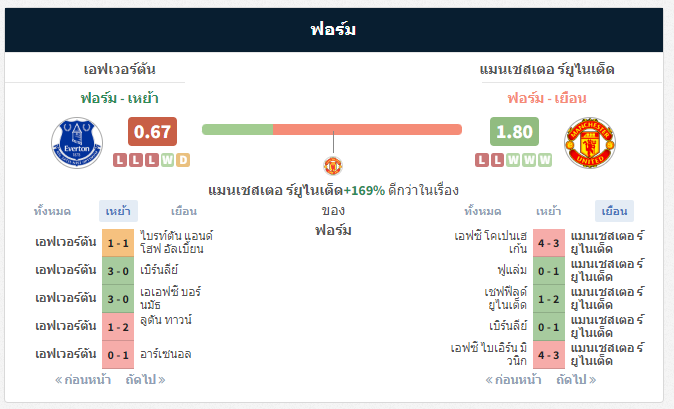Click Manchester United's first red L badge

pyautogui.click(x=481, y=160)
